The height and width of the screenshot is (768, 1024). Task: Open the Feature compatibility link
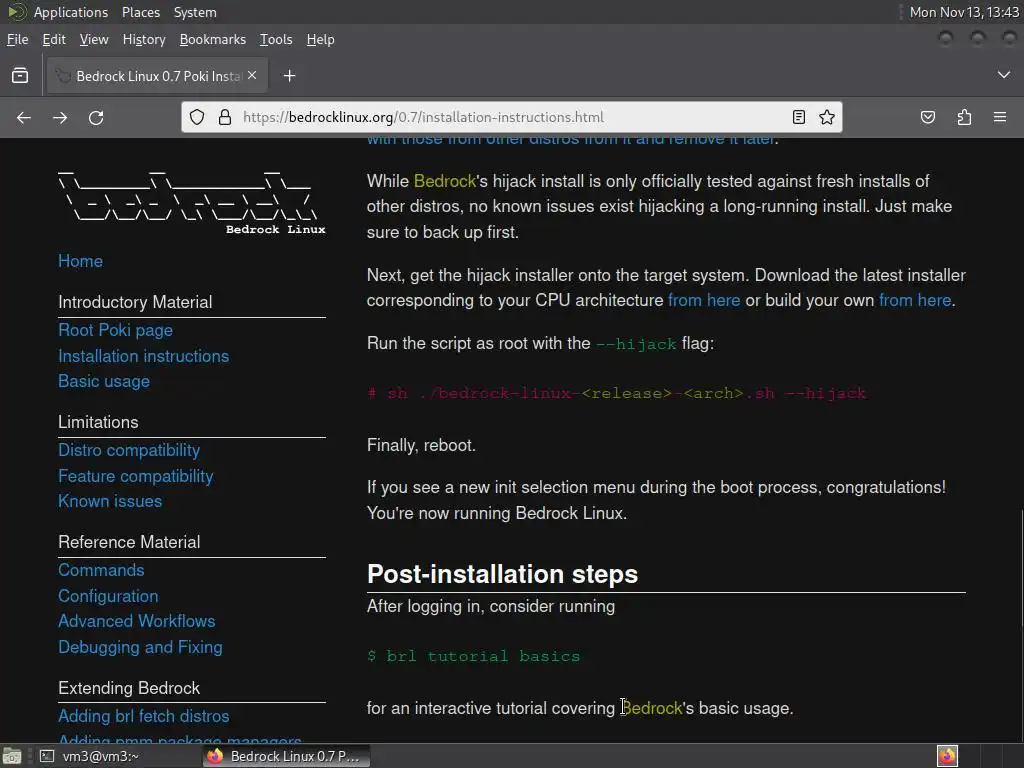pyautogui.click(x=135, y=476)
